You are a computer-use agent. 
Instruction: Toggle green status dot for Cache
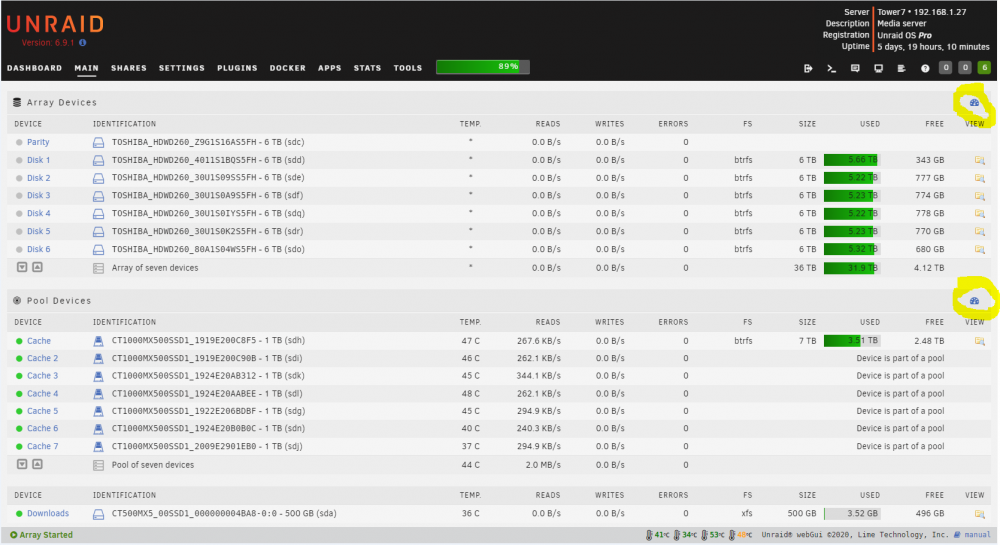tap(19, 342)
